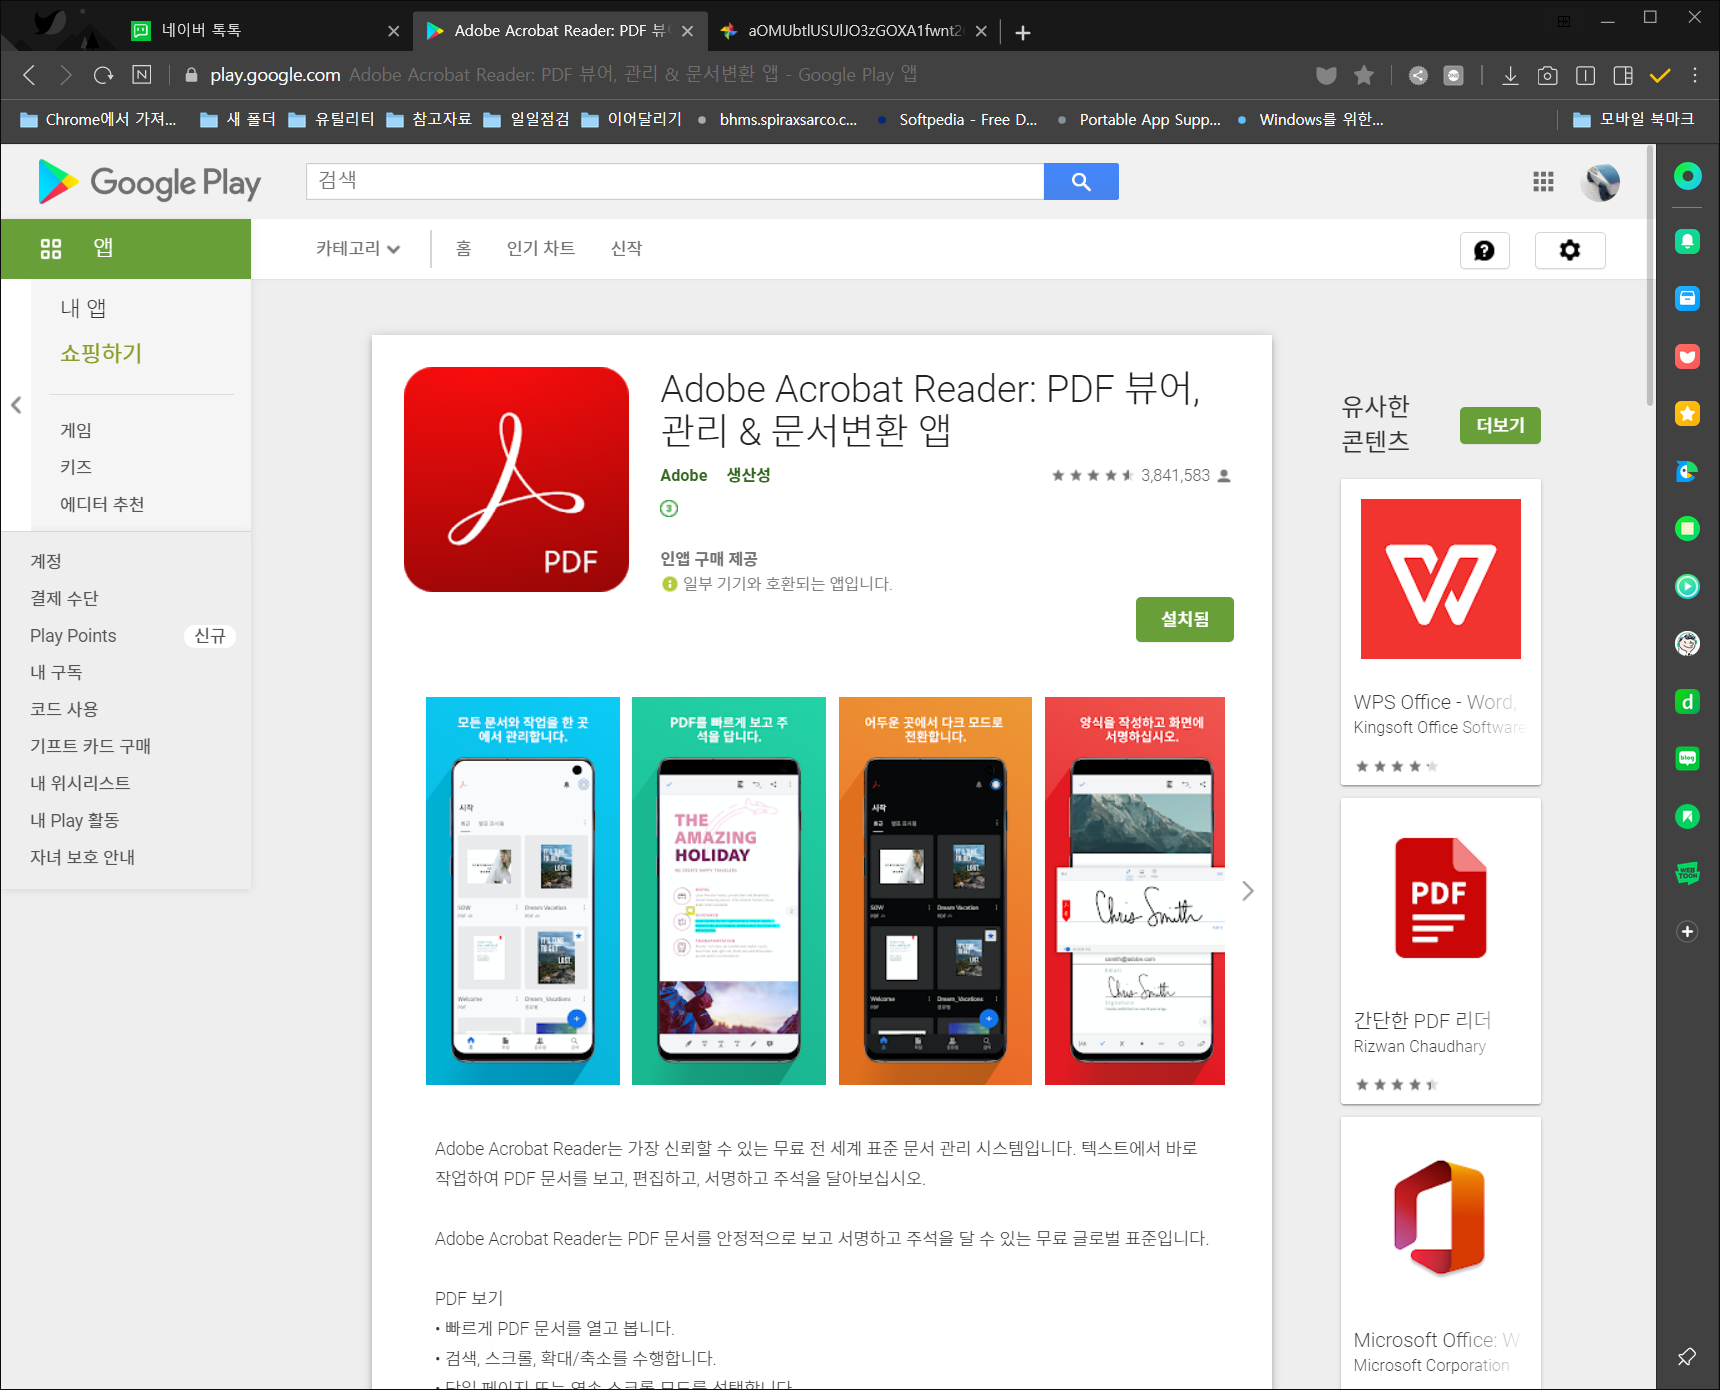This screenshot has height=1390, width=1720.
Task: Open the 키즈 category
Action: coord(76,467)
